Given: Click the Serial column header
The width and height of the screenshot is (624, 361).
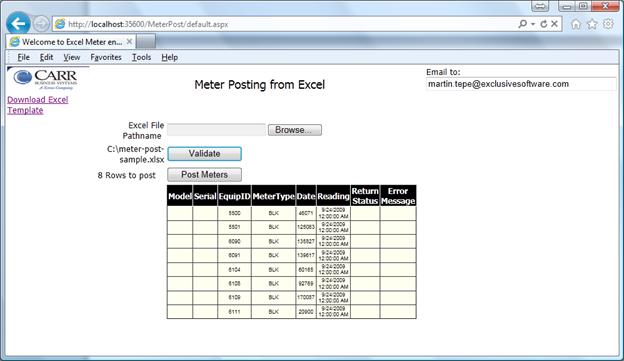Looking at the screenshot, I should [x=205, y=196].
